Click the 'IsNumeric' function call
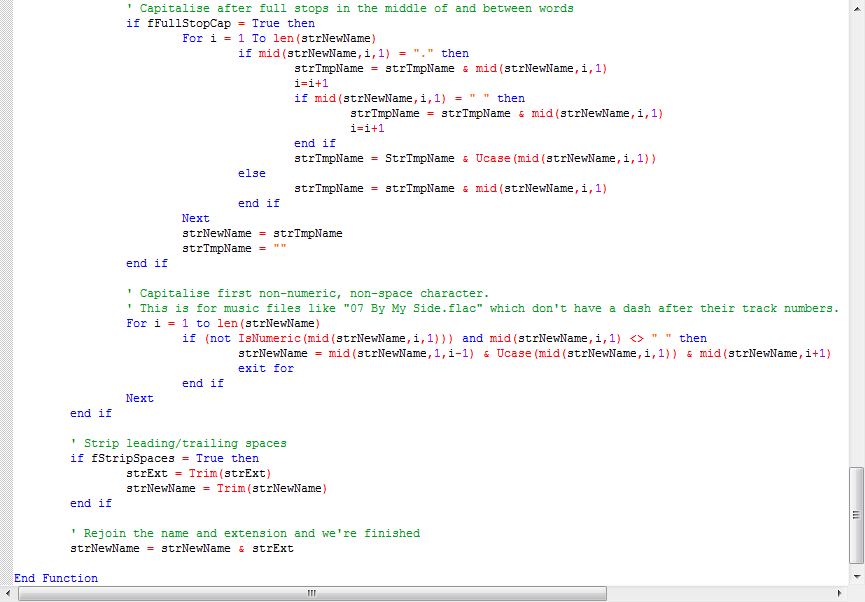The height and width of the screenshot is (602, 865). 269,338
